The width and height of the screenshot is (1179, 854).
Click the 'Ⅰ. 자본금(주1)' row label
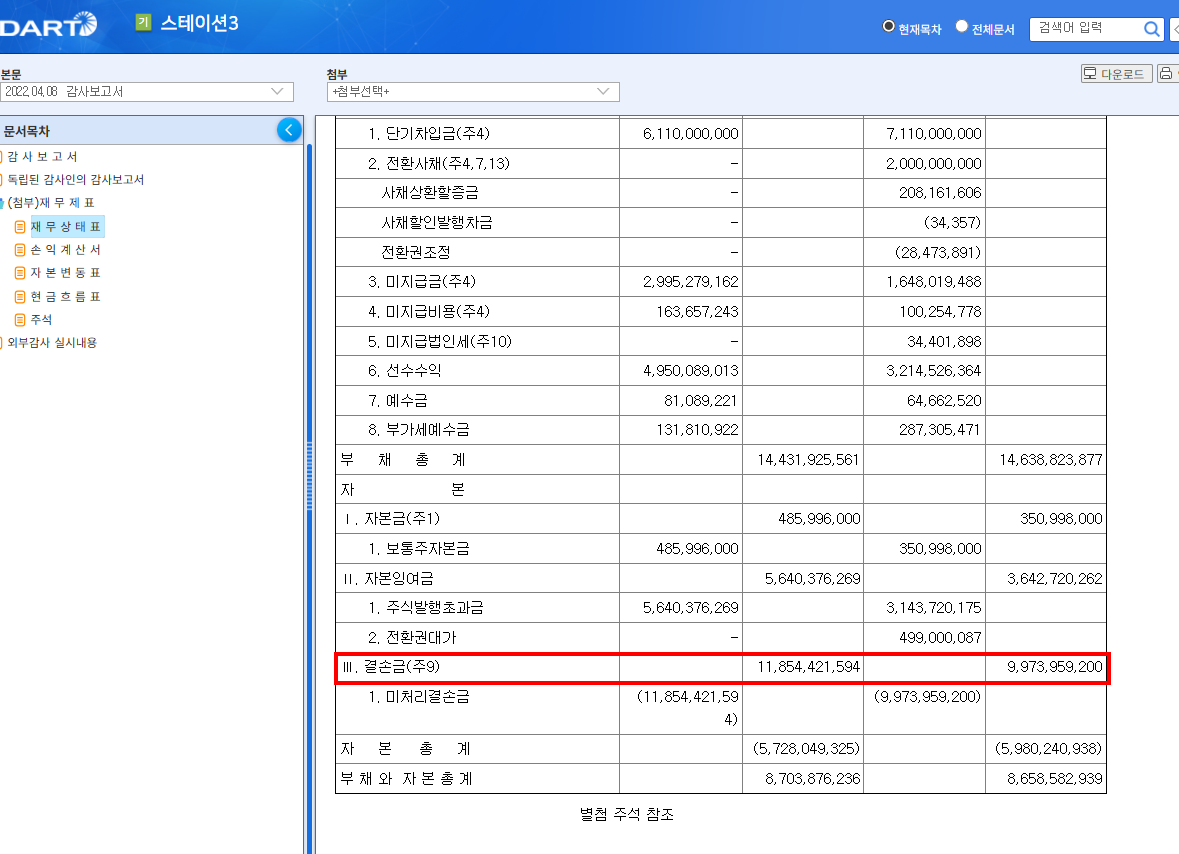pyautogui.click(x=392, y=519)
